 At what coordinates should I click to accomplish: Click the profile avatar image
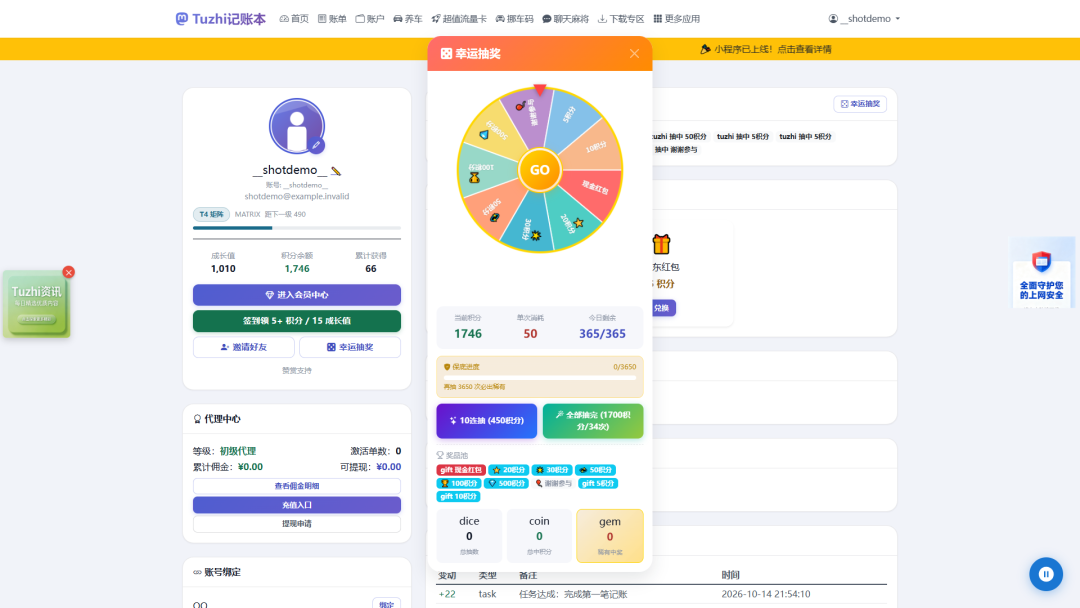click(x=297, y=126)
